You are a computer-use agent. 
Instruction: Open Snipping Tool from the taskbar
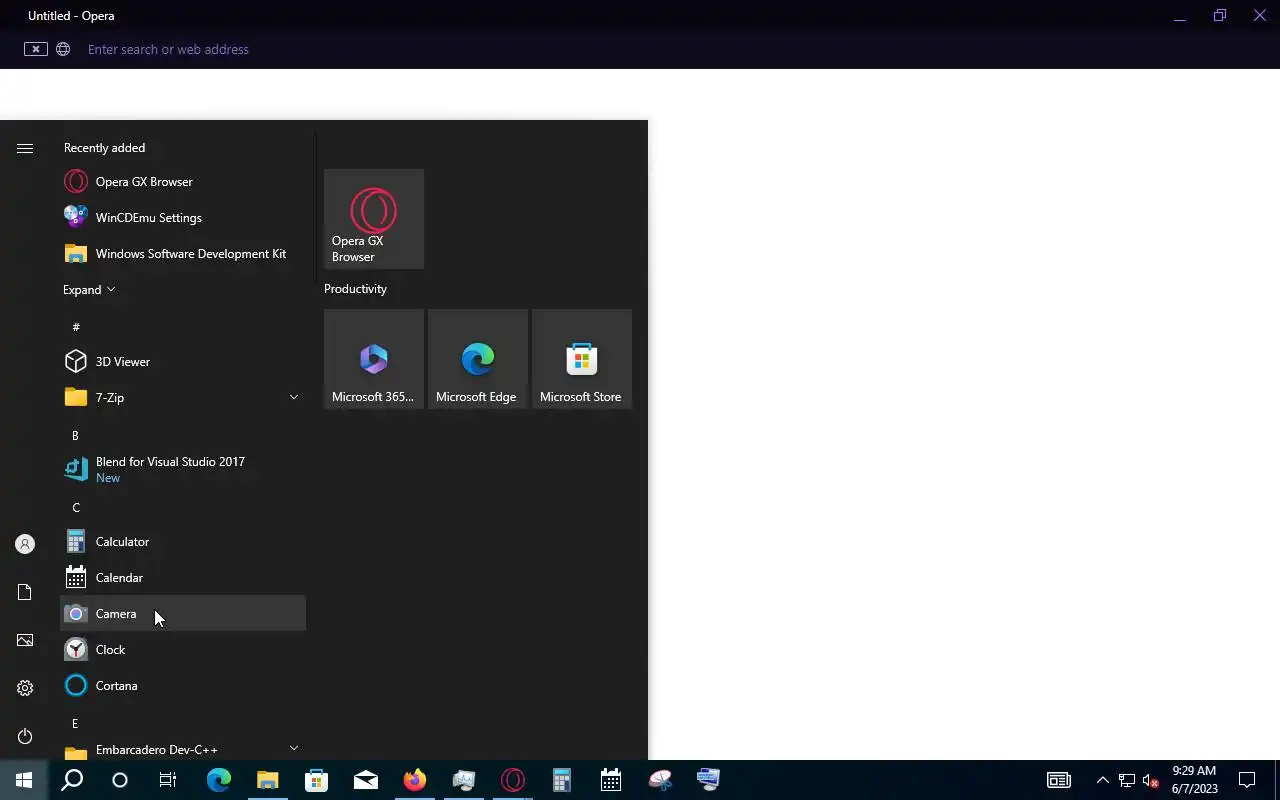660,780
